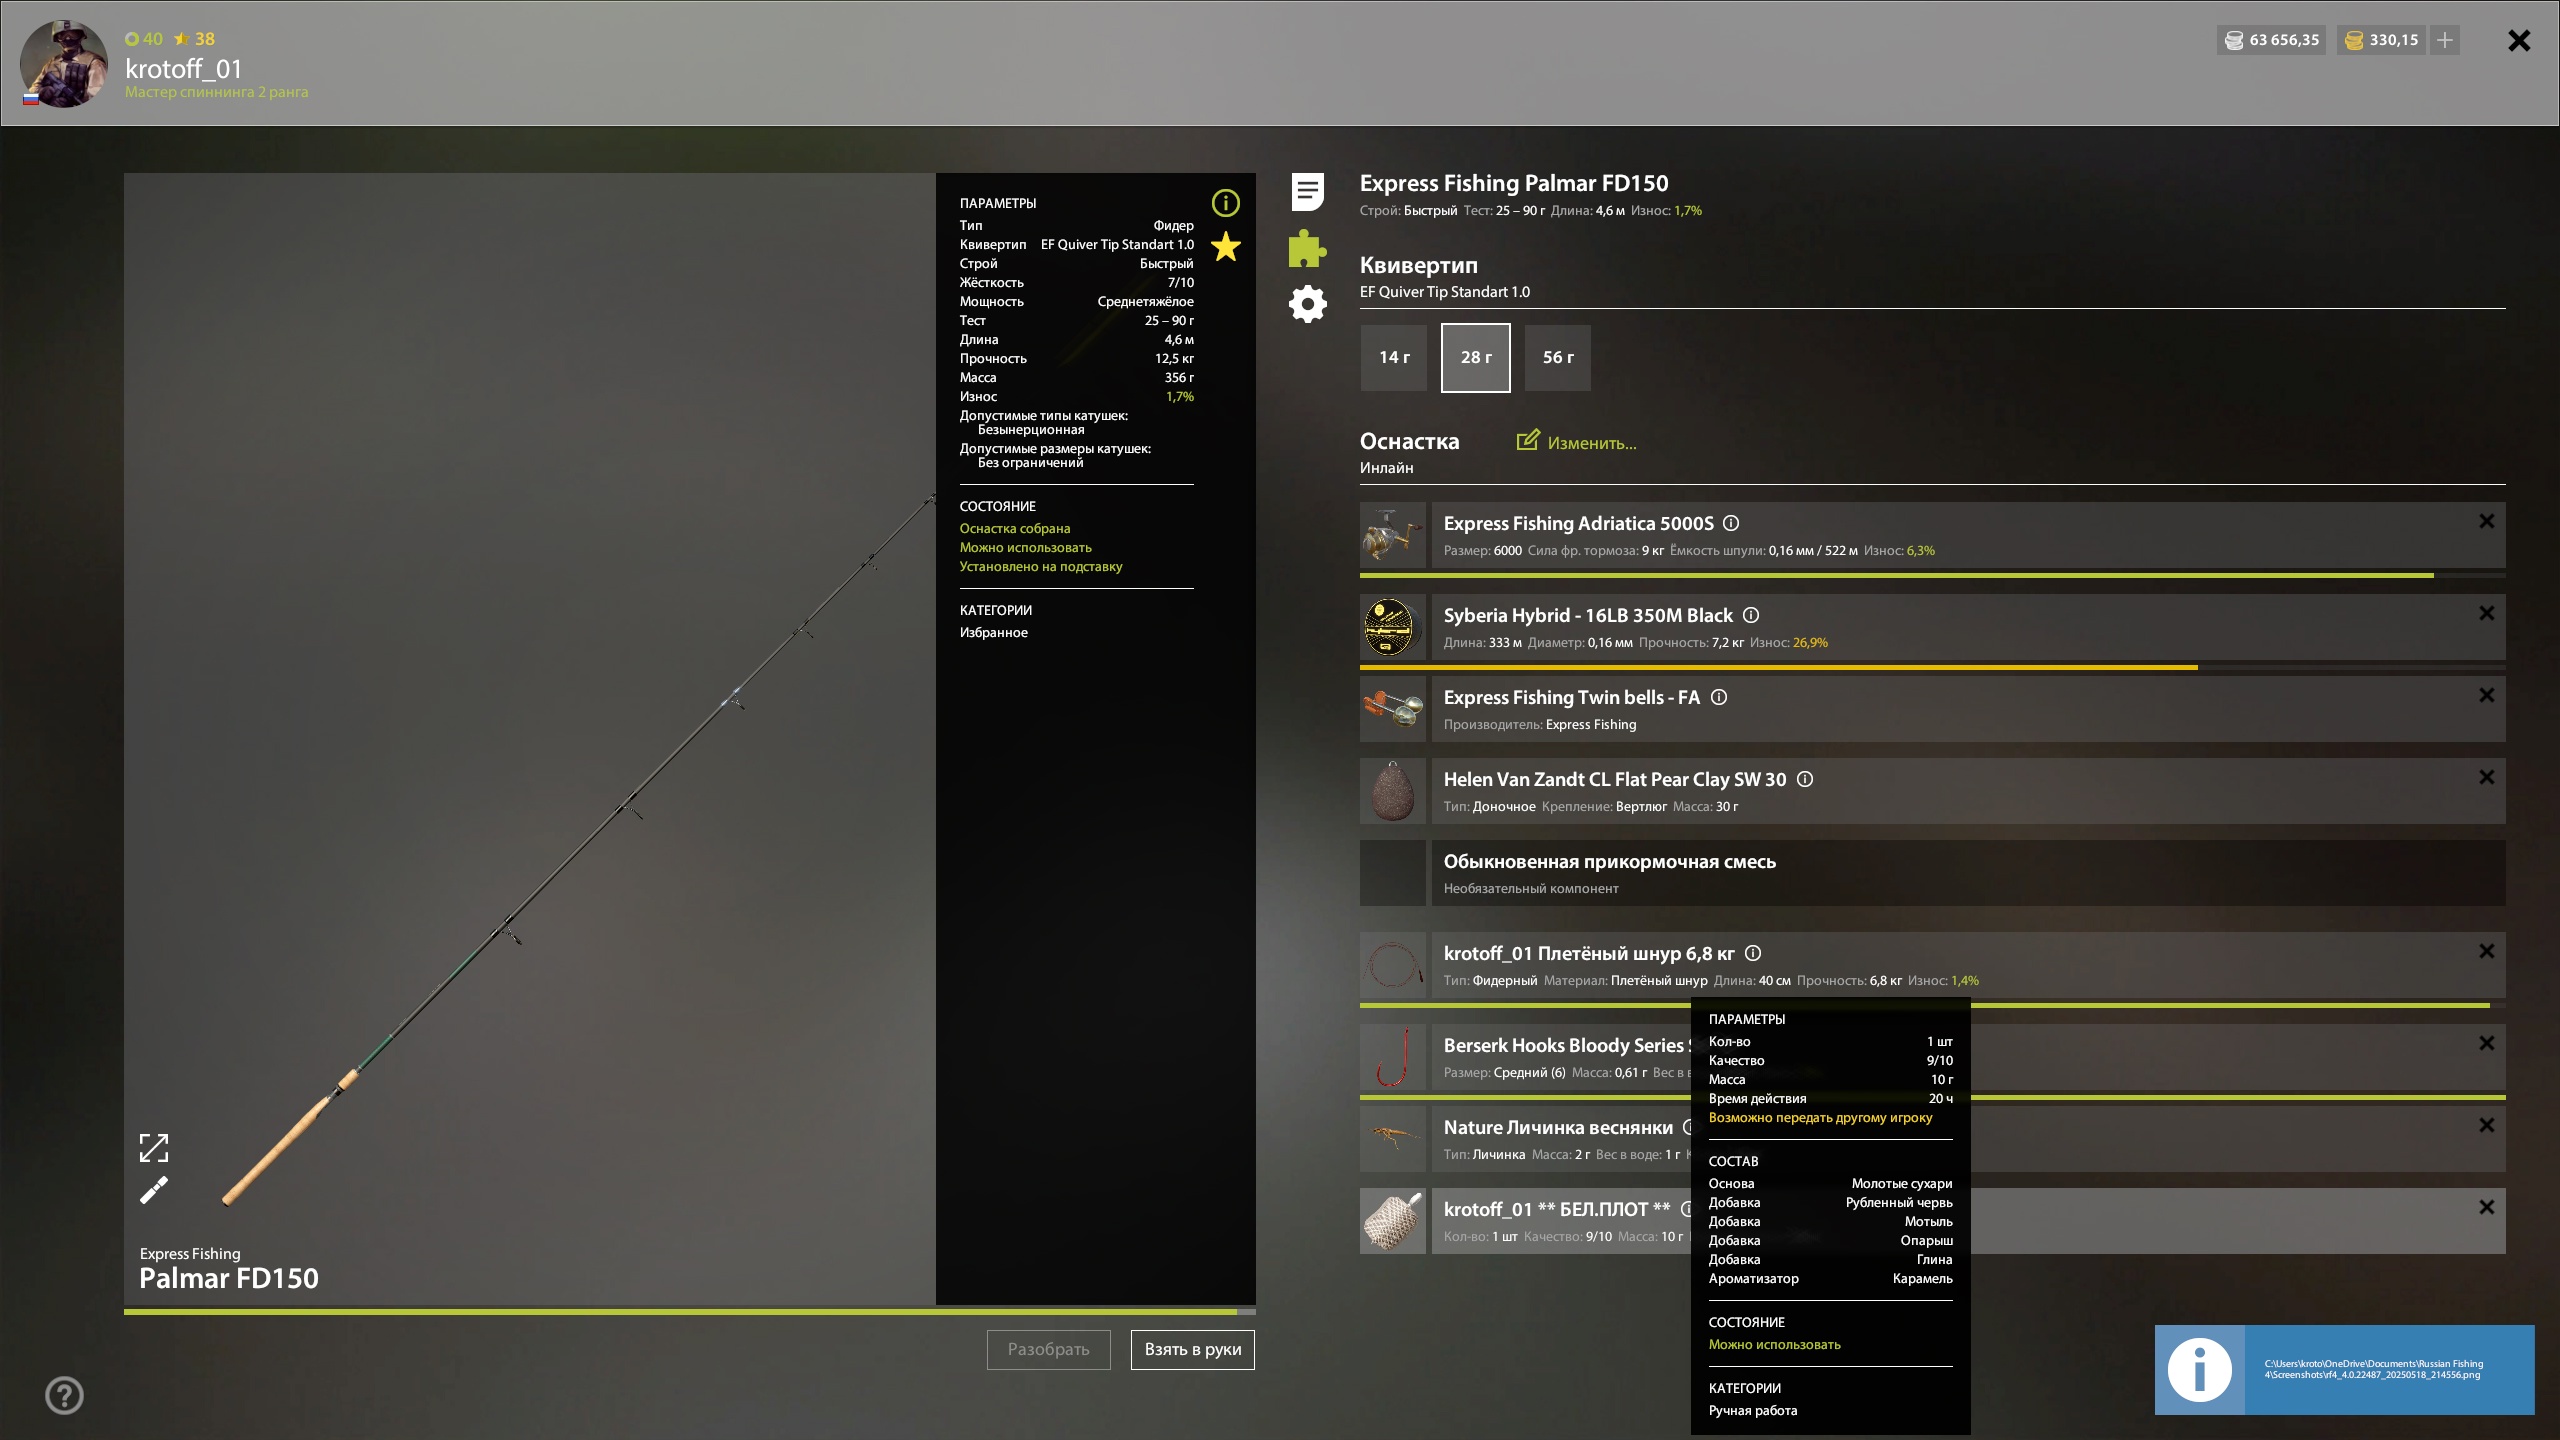The width and height of the screenshot is (2560, 1440).
Task: Remove the Adriatica 5000S reel
Action: 2487,521
